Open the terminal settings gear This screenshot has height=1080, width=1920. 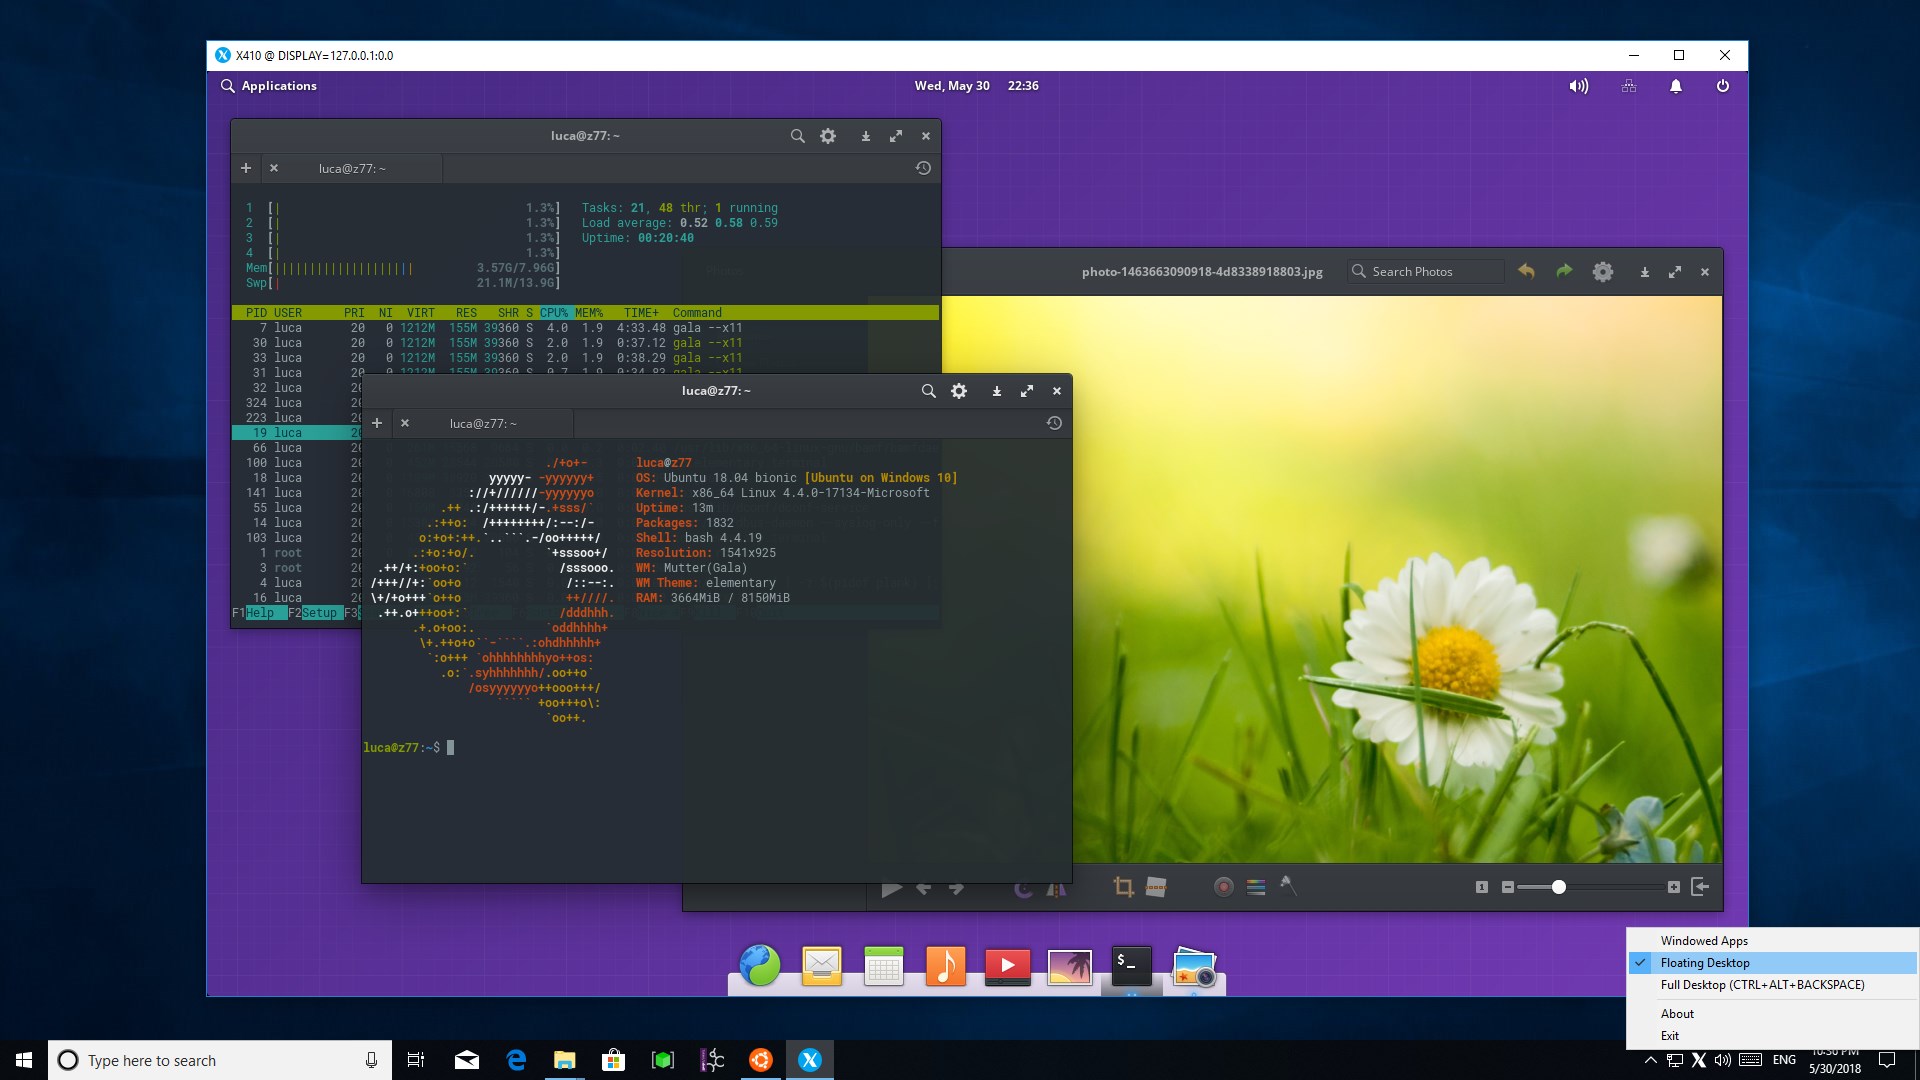click(958, 391)
